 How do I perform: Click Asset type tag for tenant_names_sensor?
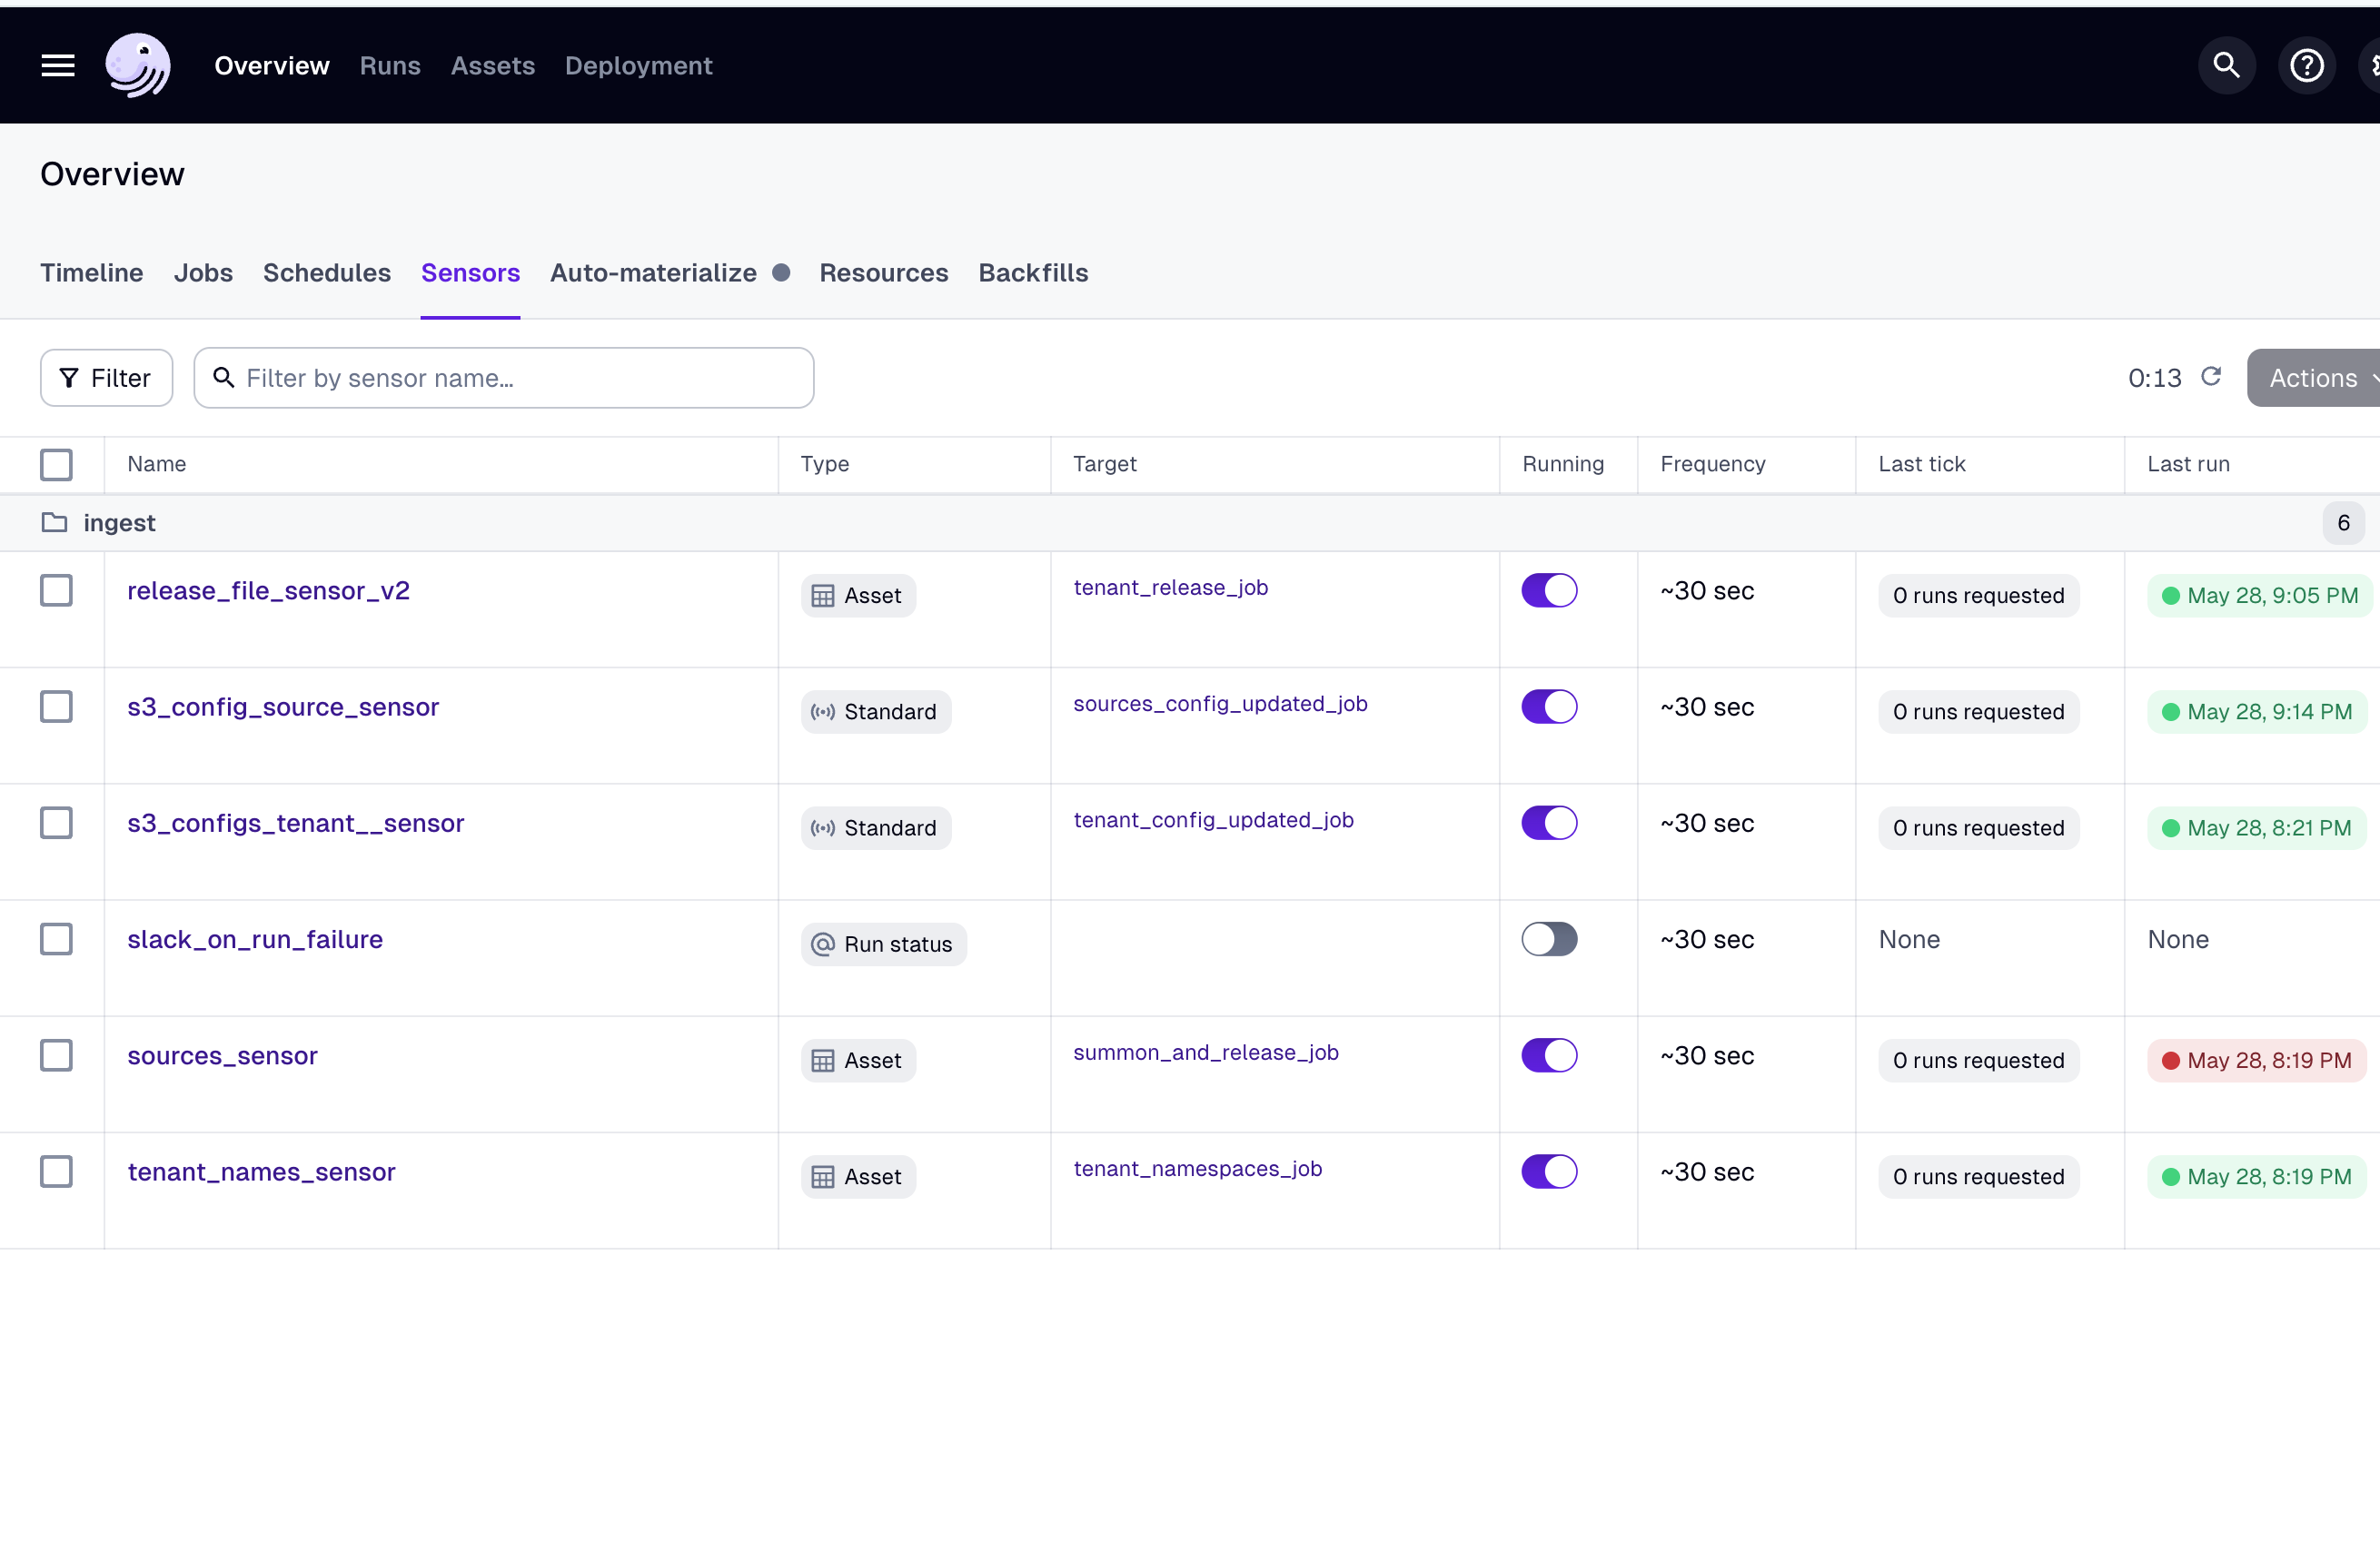tap(858, 1176)
